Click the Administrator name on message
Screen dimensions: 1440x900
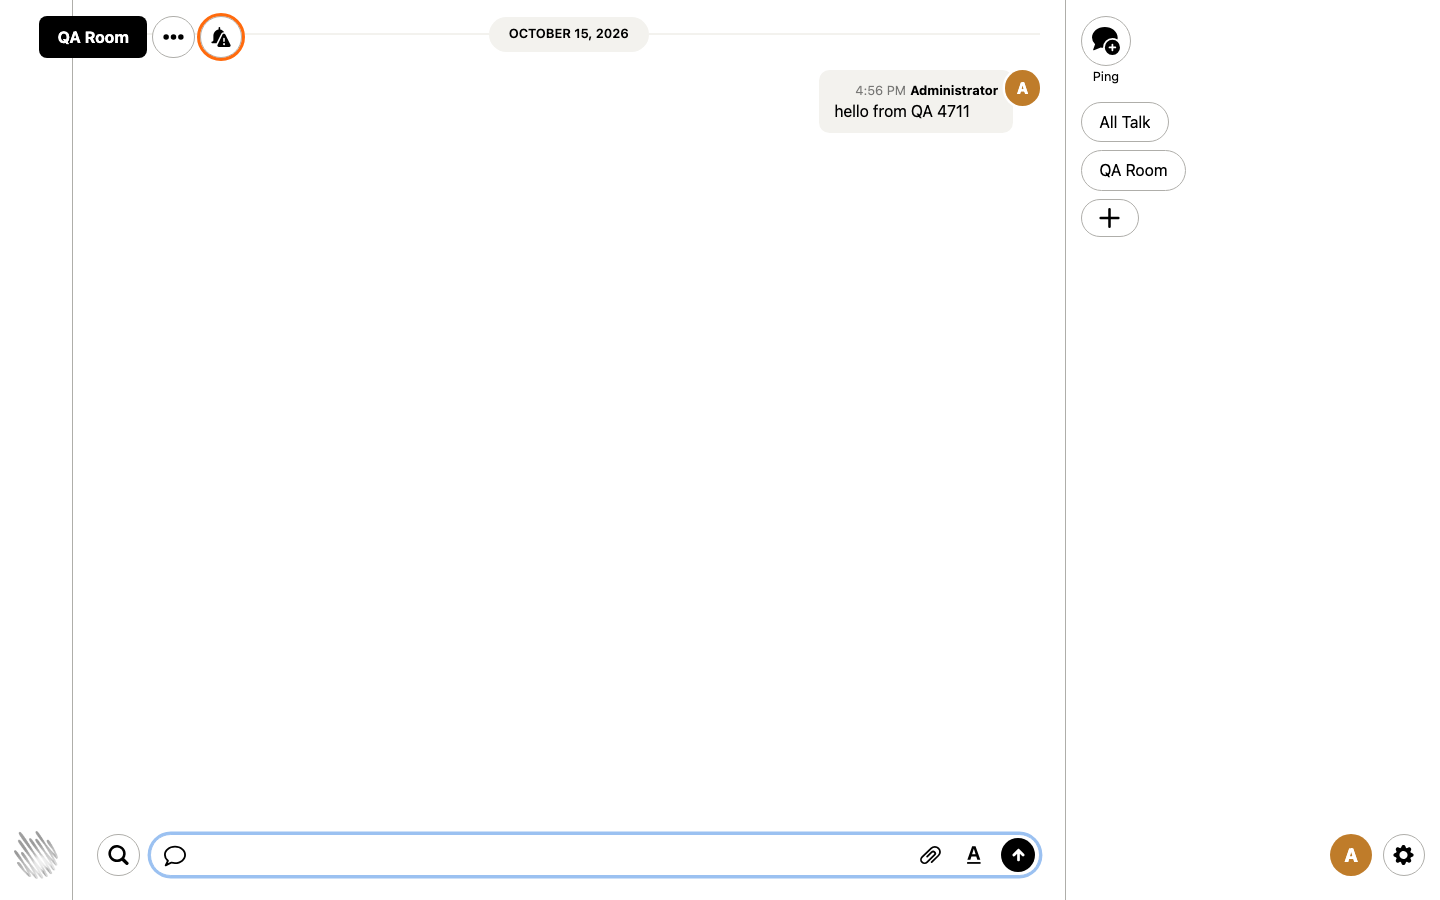[954, 90]
